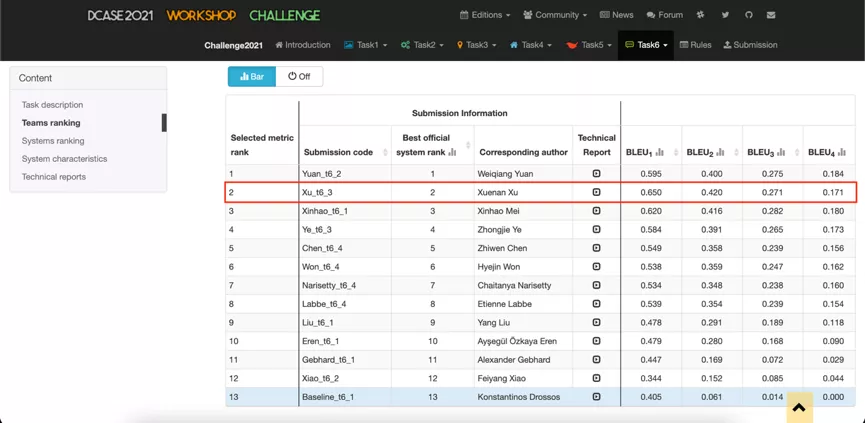Jump to Systems ranking section
The height and width of the screenshot is (423, 865).
coord(53,141)
